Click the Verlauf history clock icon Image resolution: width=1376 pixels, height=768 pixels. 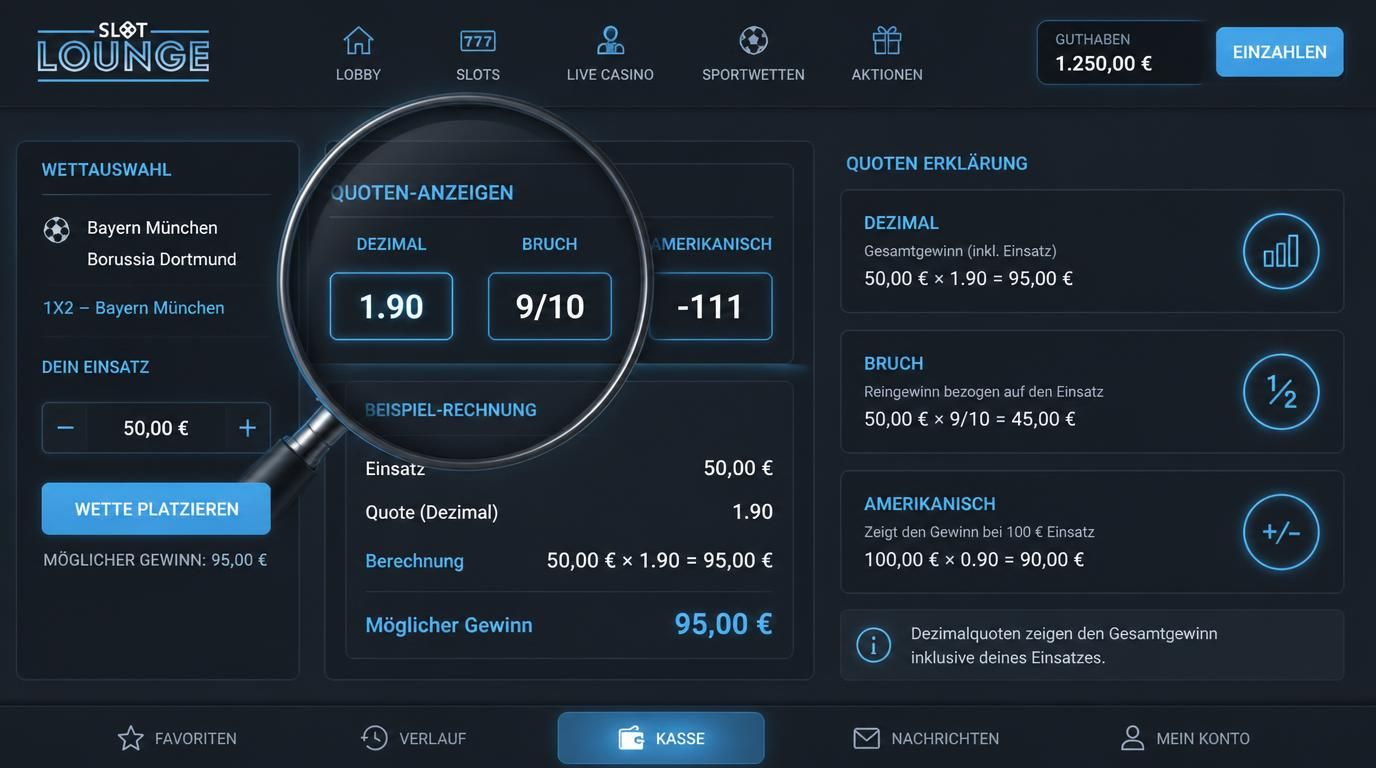coord(374,738)
